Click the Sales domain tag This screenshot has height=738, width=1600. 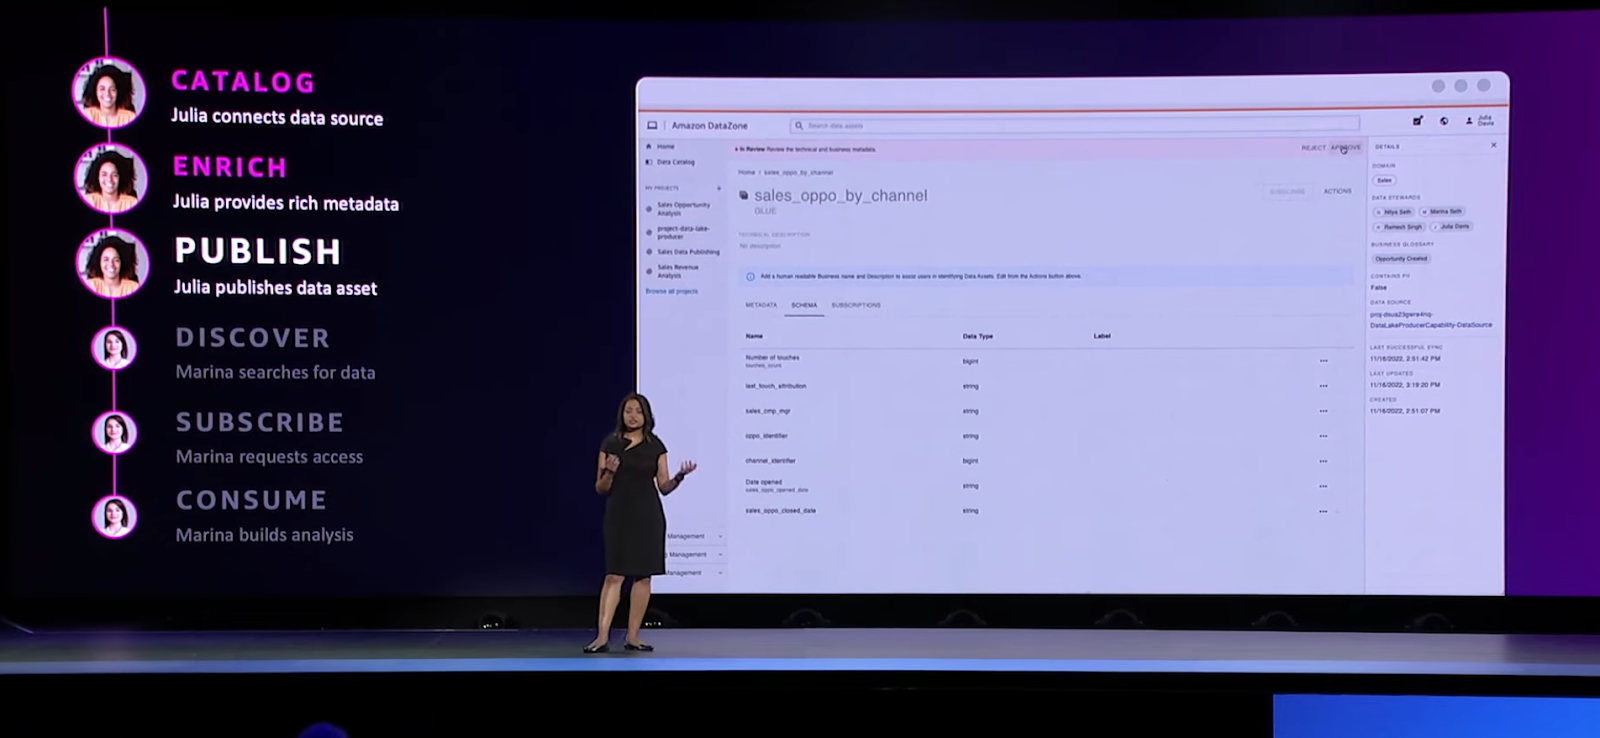[x=1384, y=180]
